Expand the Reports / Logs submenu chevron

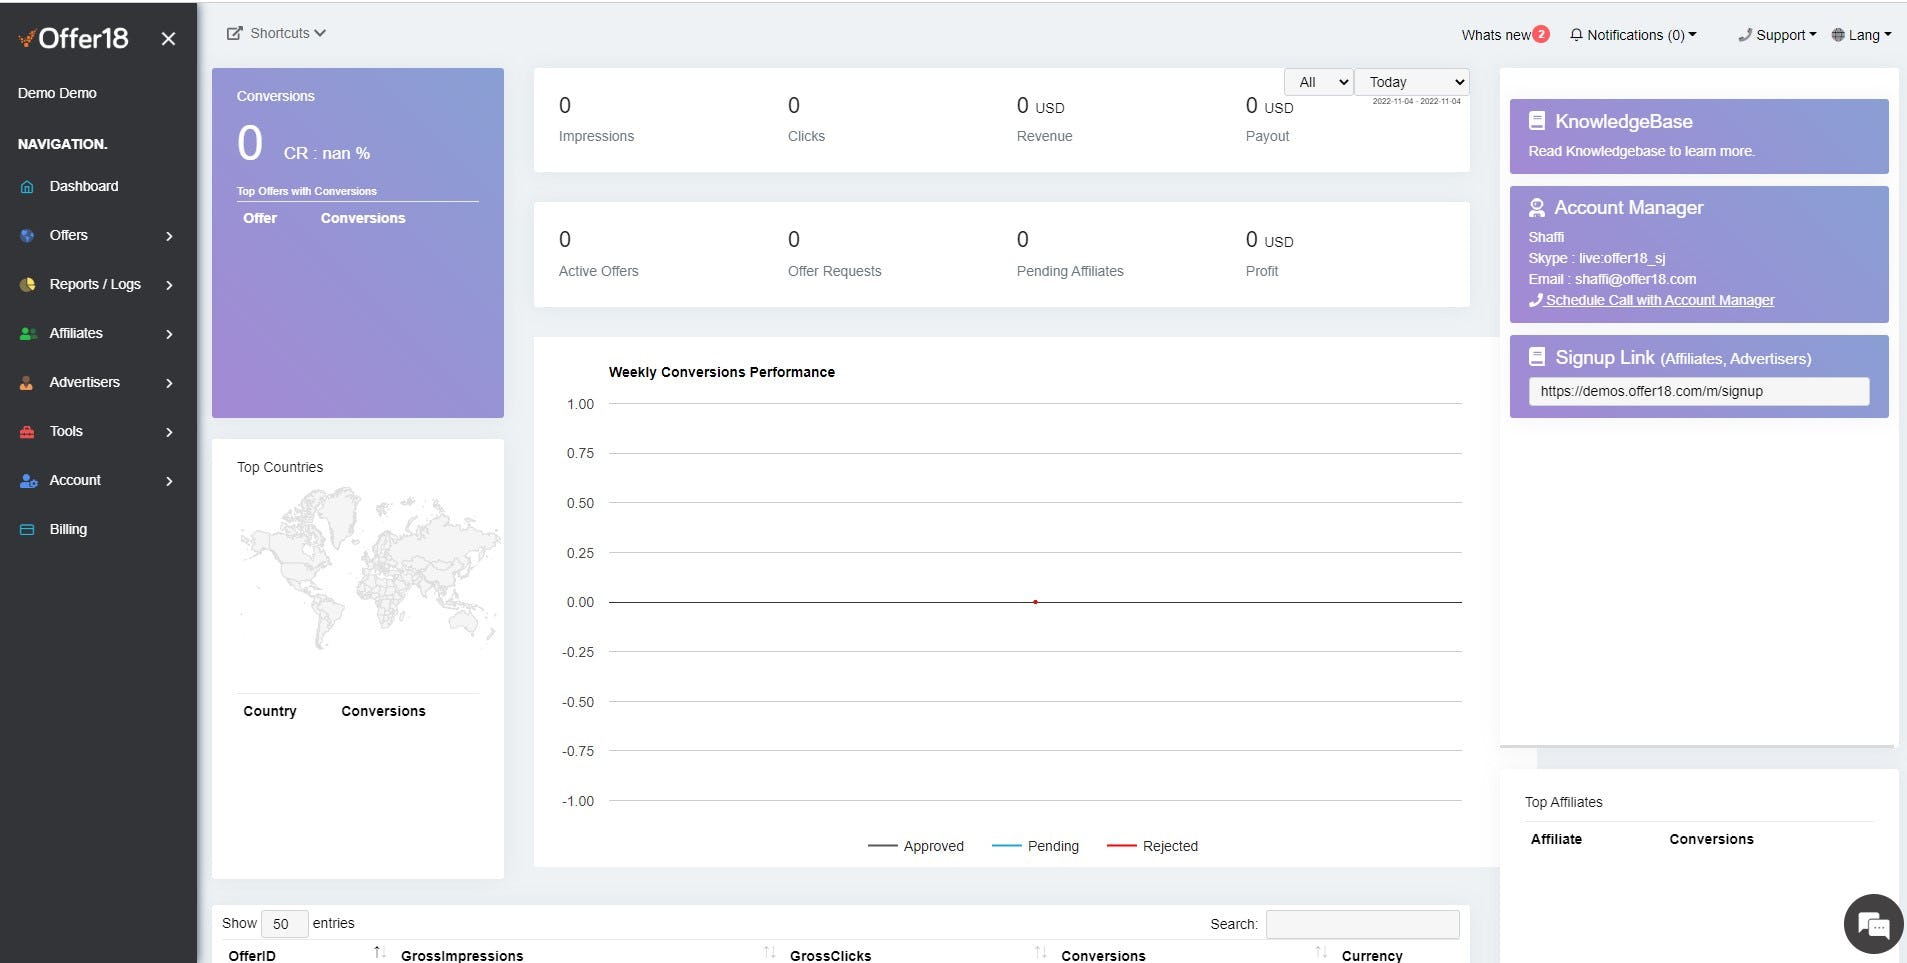click(169, 286)
